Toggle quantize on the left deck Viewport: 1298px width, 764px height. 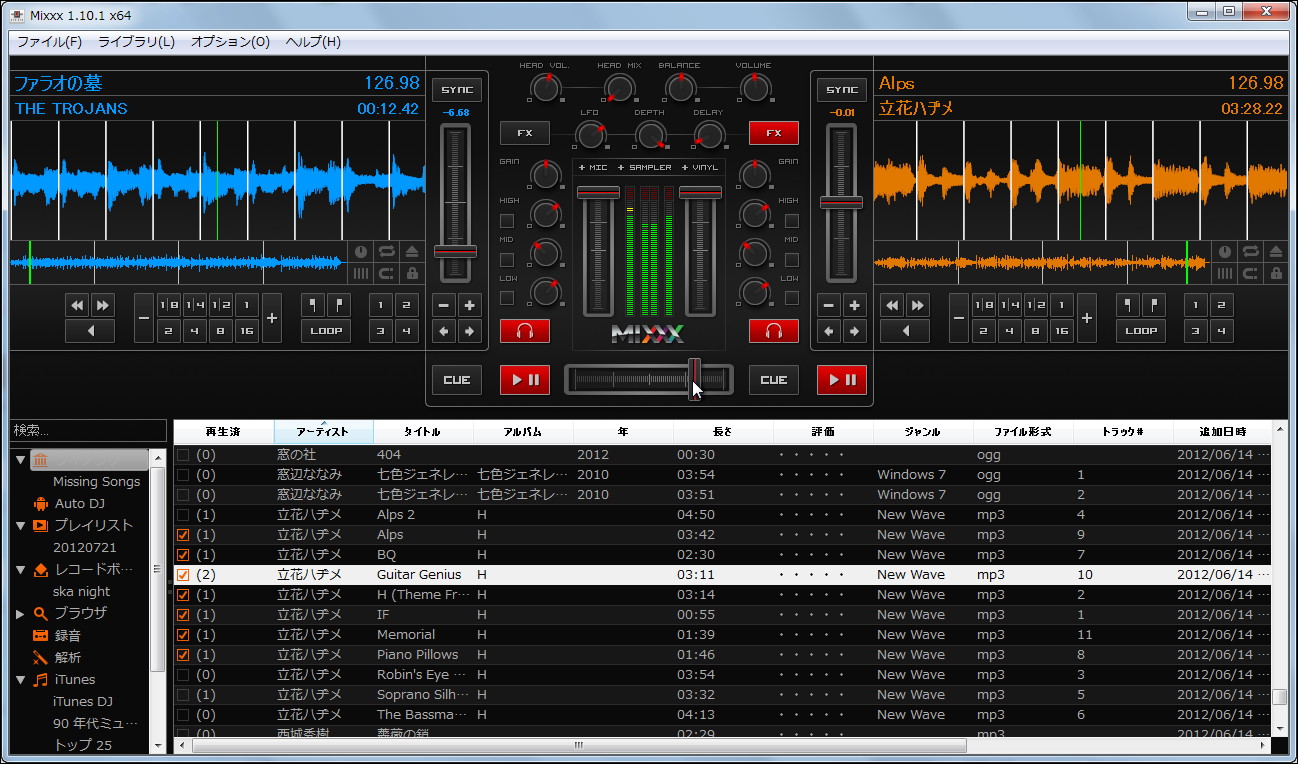tap(385, 272)
